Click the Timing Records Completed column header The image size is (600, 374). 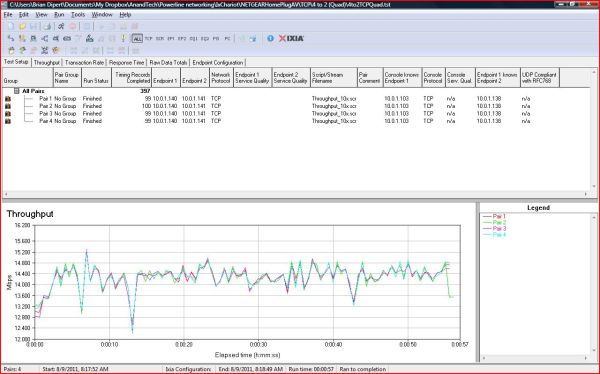tap(132, 78)
